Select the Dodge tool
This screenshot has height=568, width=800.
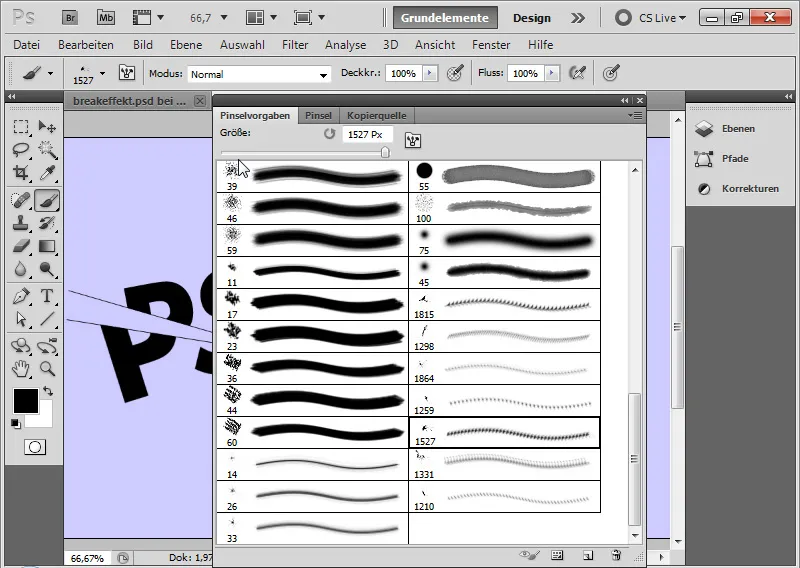click(x=47, y=269)
